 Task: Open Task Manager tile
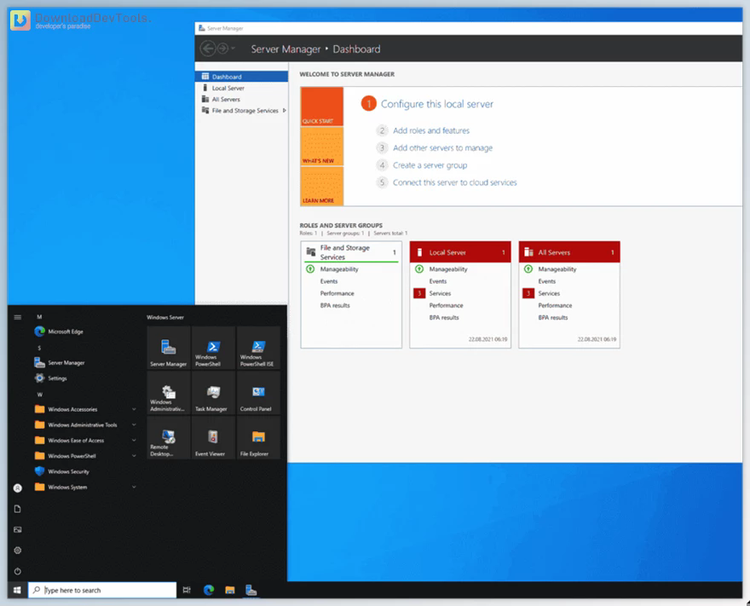pos(213,393)
